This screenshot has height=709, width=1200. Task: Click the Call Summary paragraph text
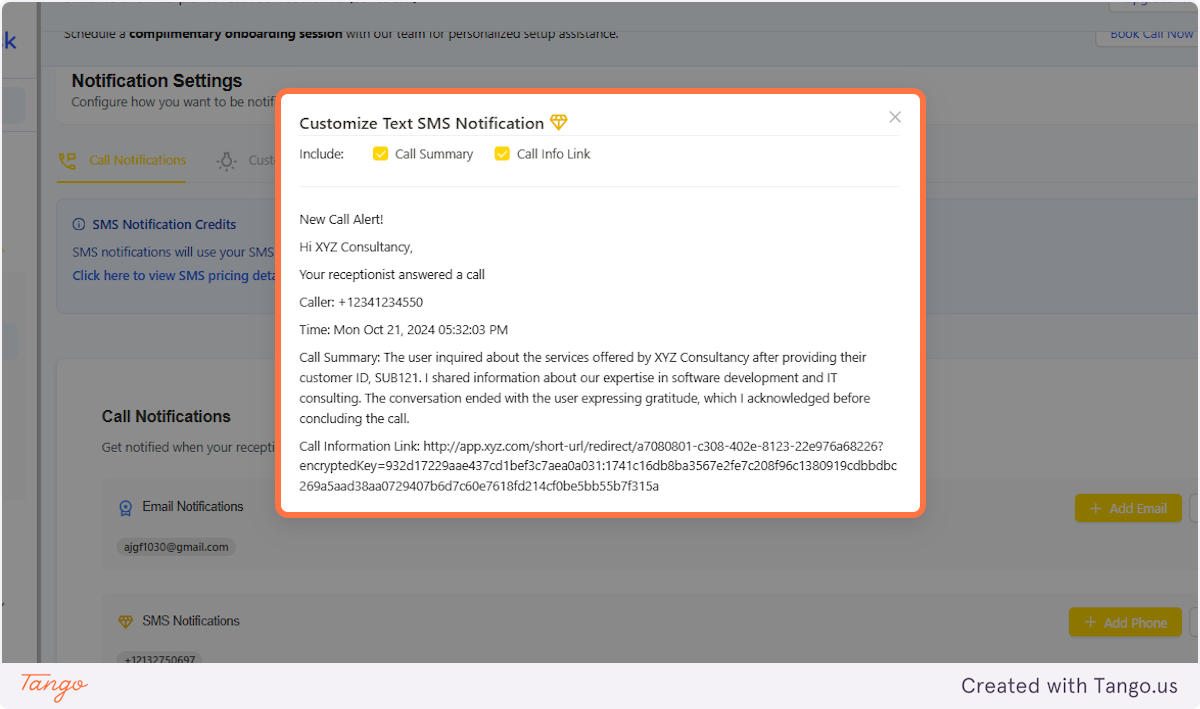click(585, 388)
